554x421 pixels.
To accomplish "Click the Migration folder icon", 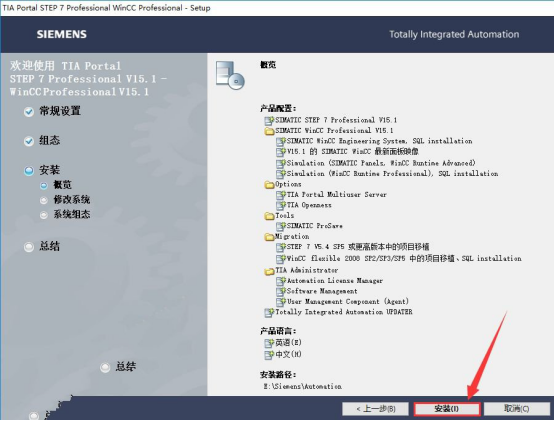I will click(x=269, y=236).
